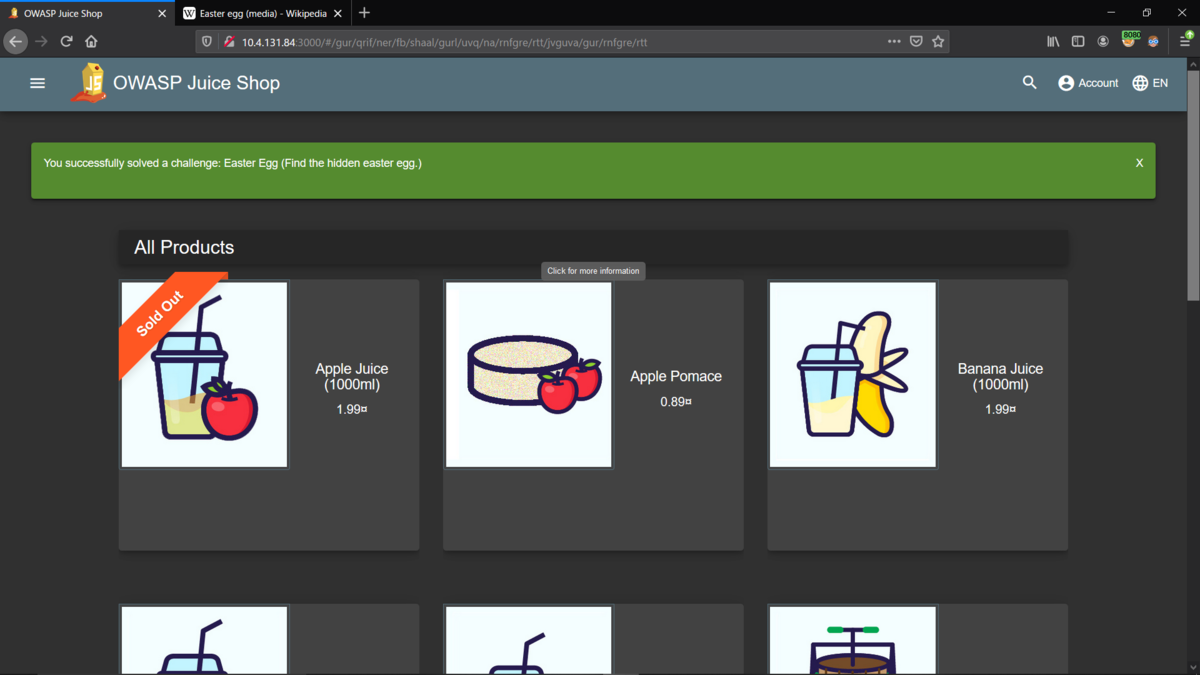The height and width of the screenshot is (675, 1200).
Task: Go back with the browser back arrow
Action: click(x=16, y=41)
